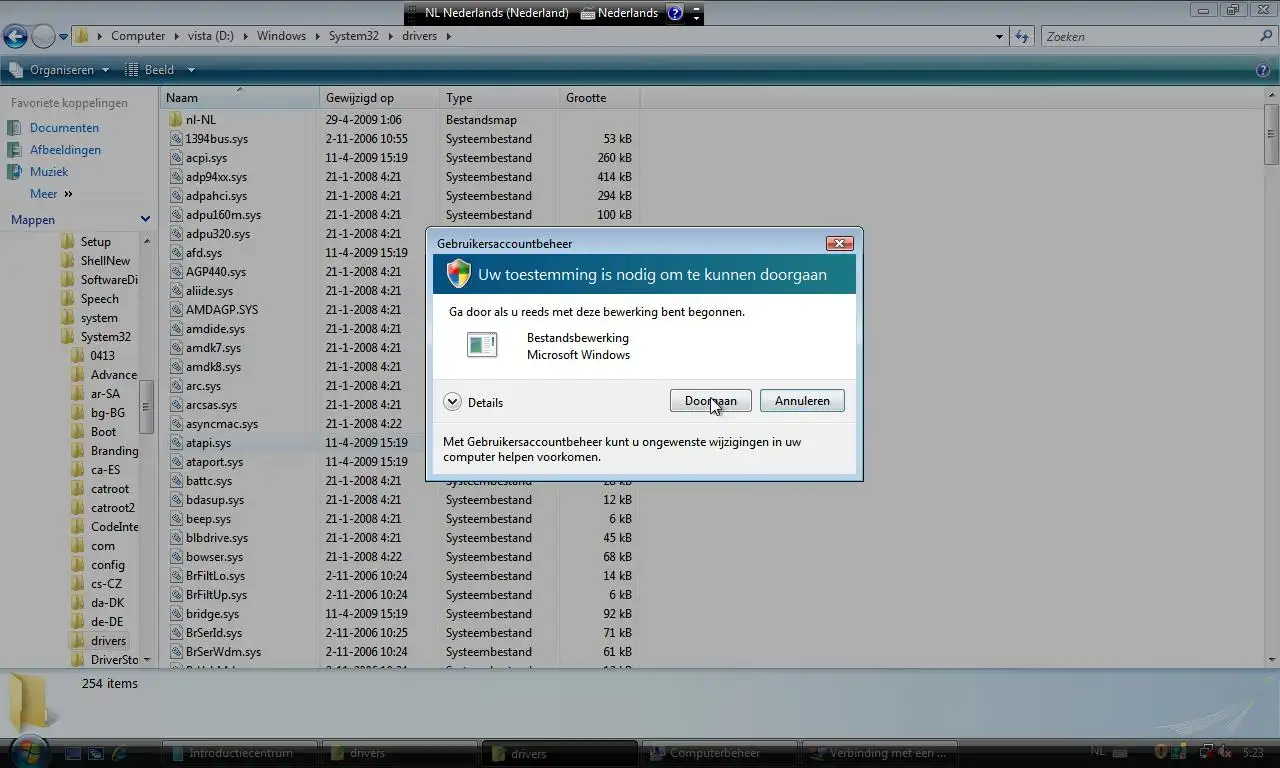Image resolution: width=1280 pixels, height=768 pixels.
Task: Close the Gebruikersaccountbeheer dialog with the X
Action: (839, 243)
